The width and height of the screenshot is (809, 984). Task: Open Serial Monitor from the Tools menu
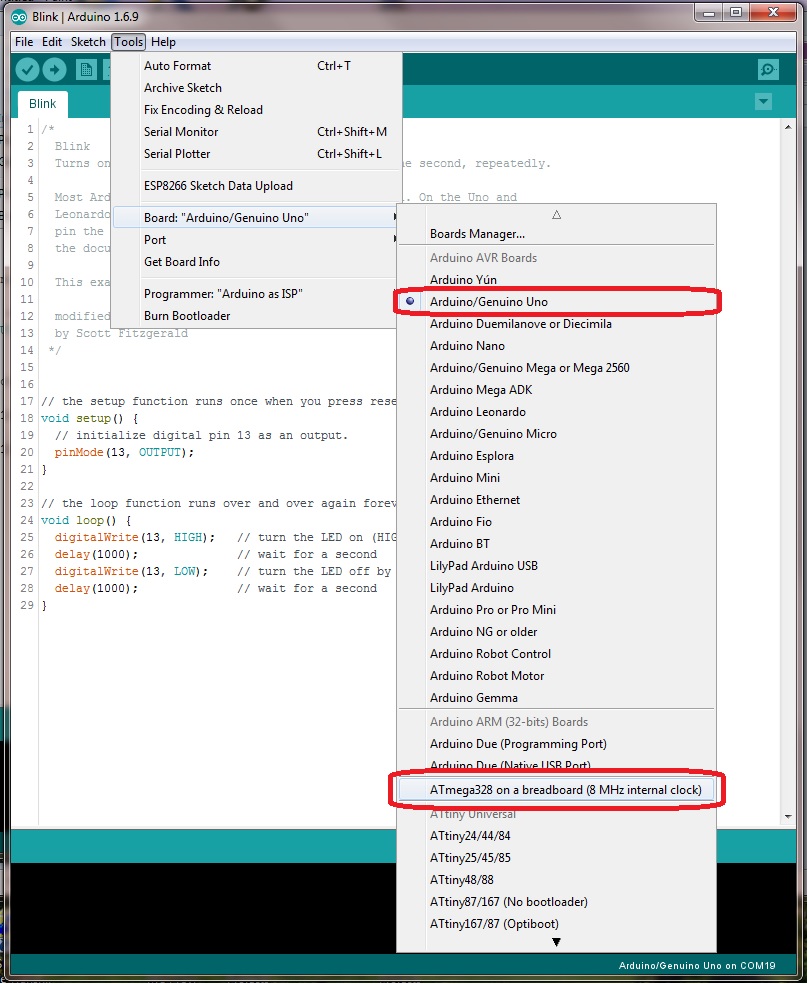click(256, 132)
